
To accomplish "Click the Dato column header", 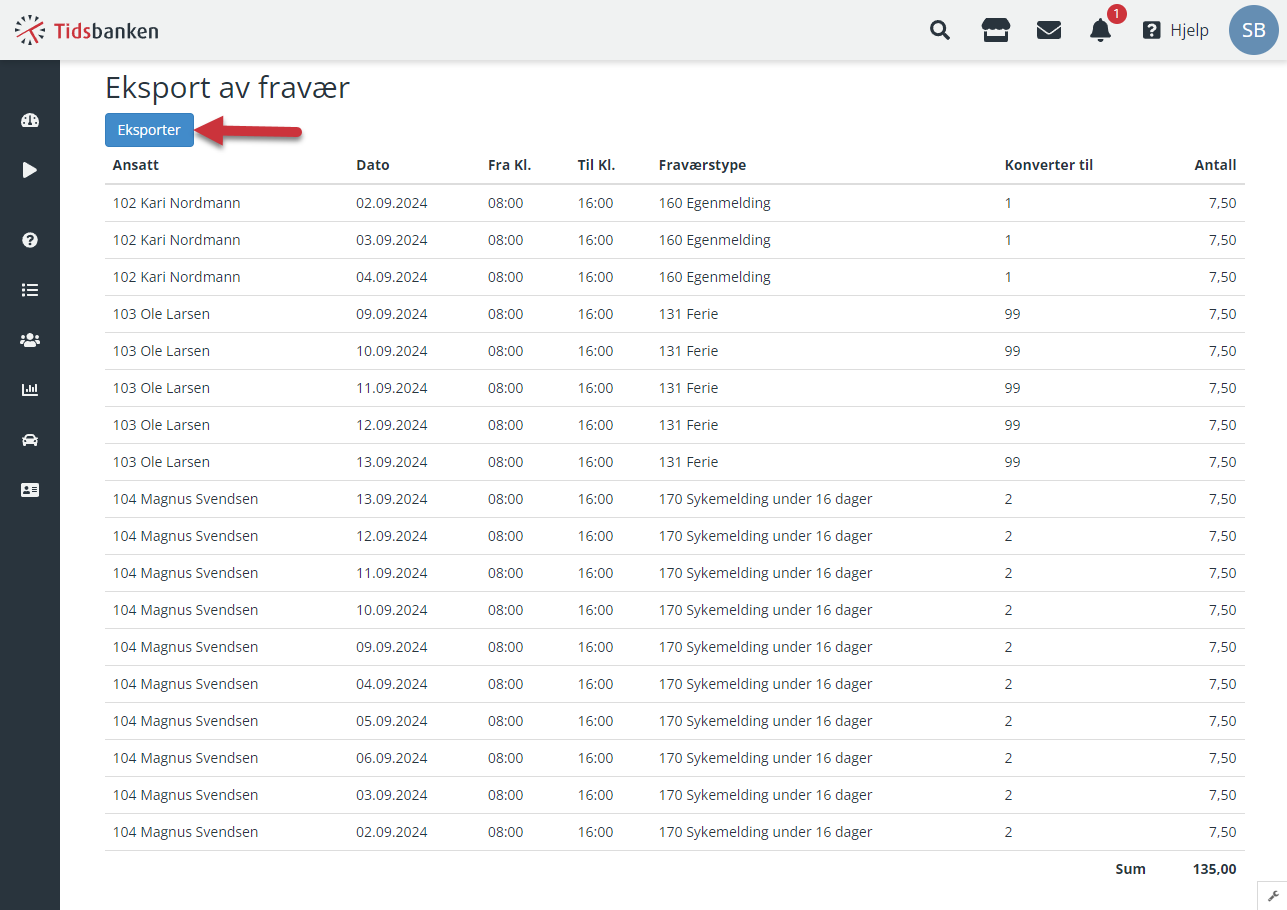I will [373, 165].
